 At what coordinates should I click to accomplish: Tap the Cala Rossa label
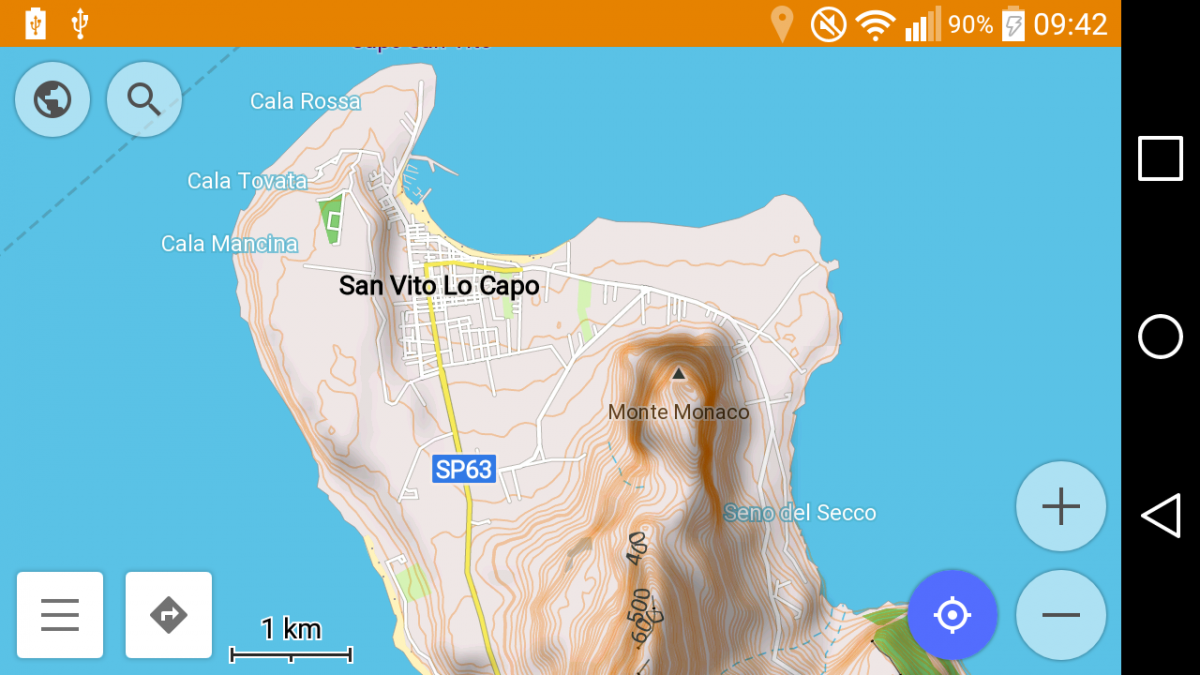click(305, 101)
